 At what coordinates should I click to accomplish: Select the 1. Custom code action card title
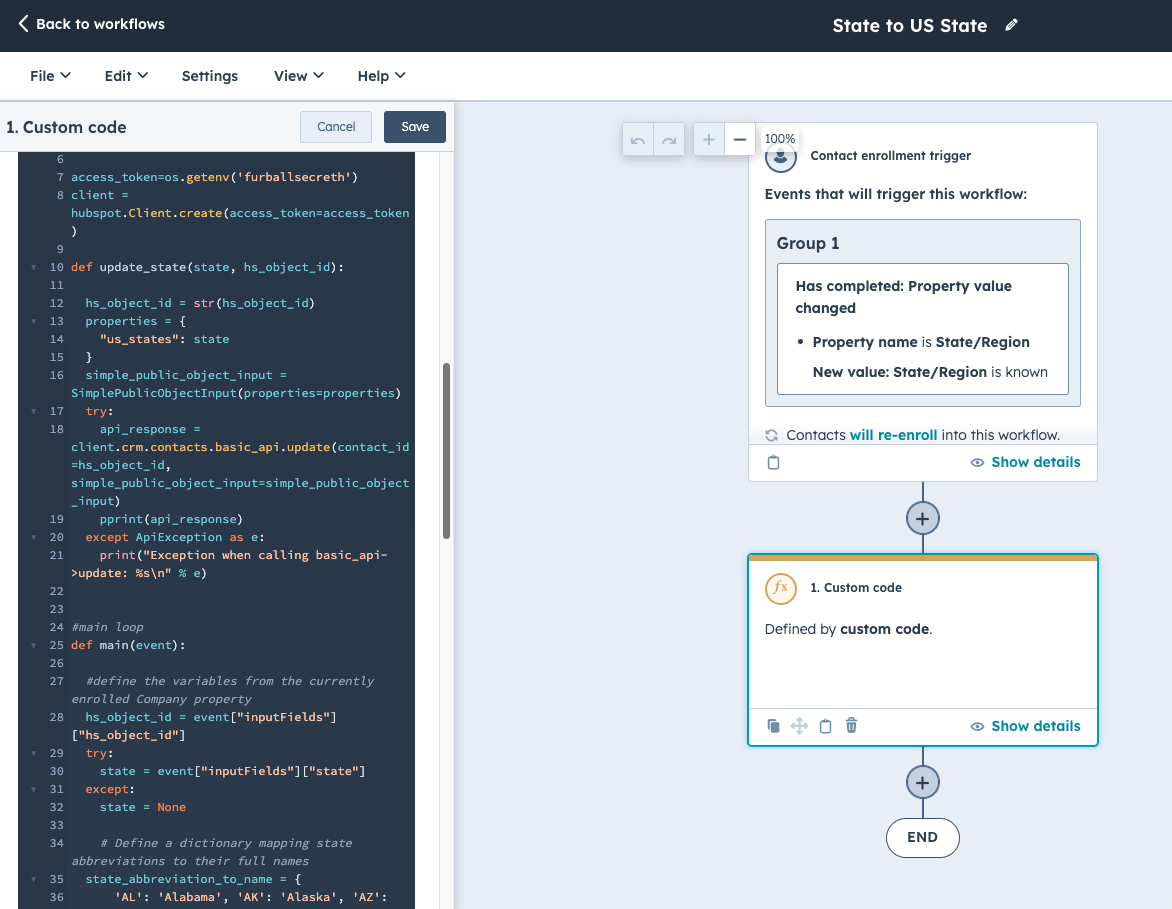point(856,588)
